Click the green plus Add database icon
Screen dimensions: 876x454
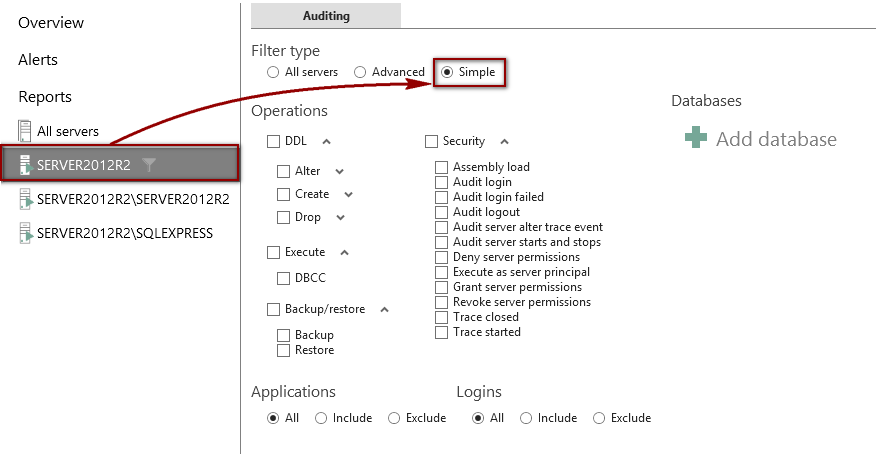pos(696,137)
